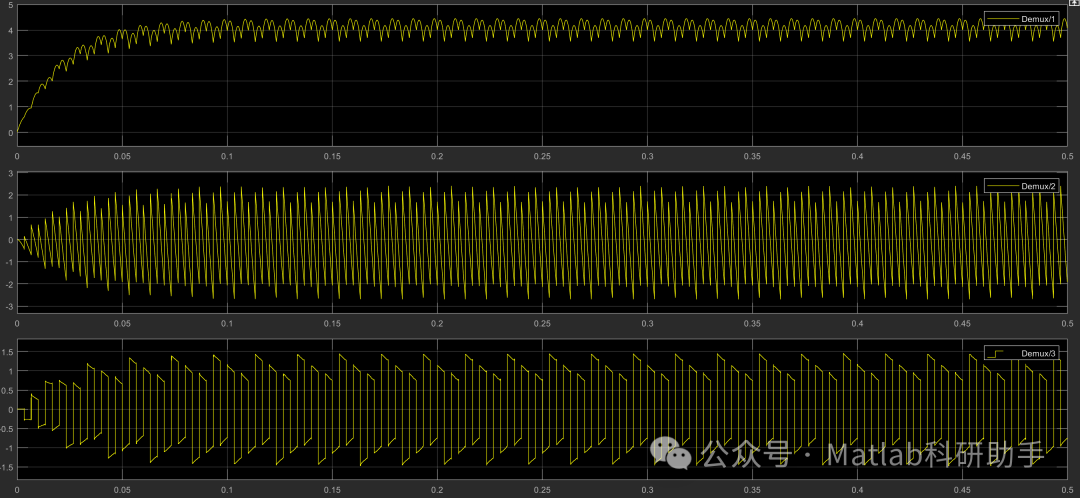Click the 0.2 tick label under Demux/3 plot

tap(437, 492)
